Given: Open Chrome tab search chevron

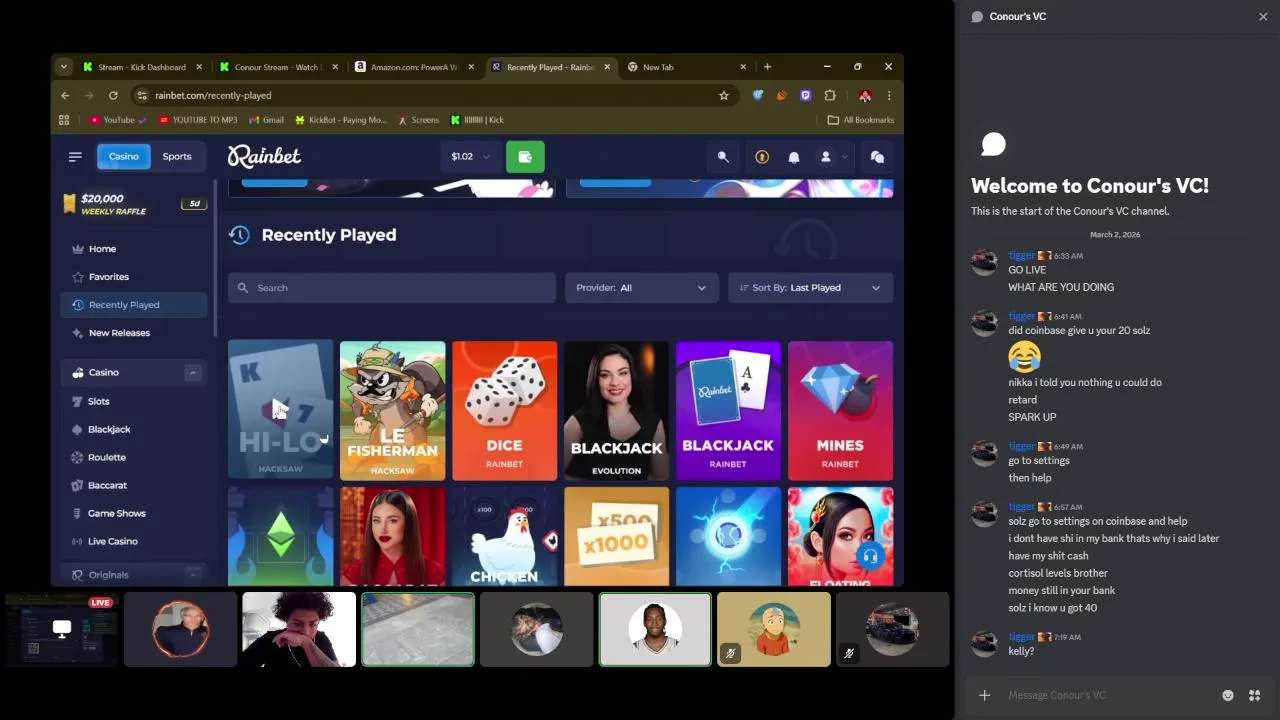Looking at the screenshot, I should (64, 67).
